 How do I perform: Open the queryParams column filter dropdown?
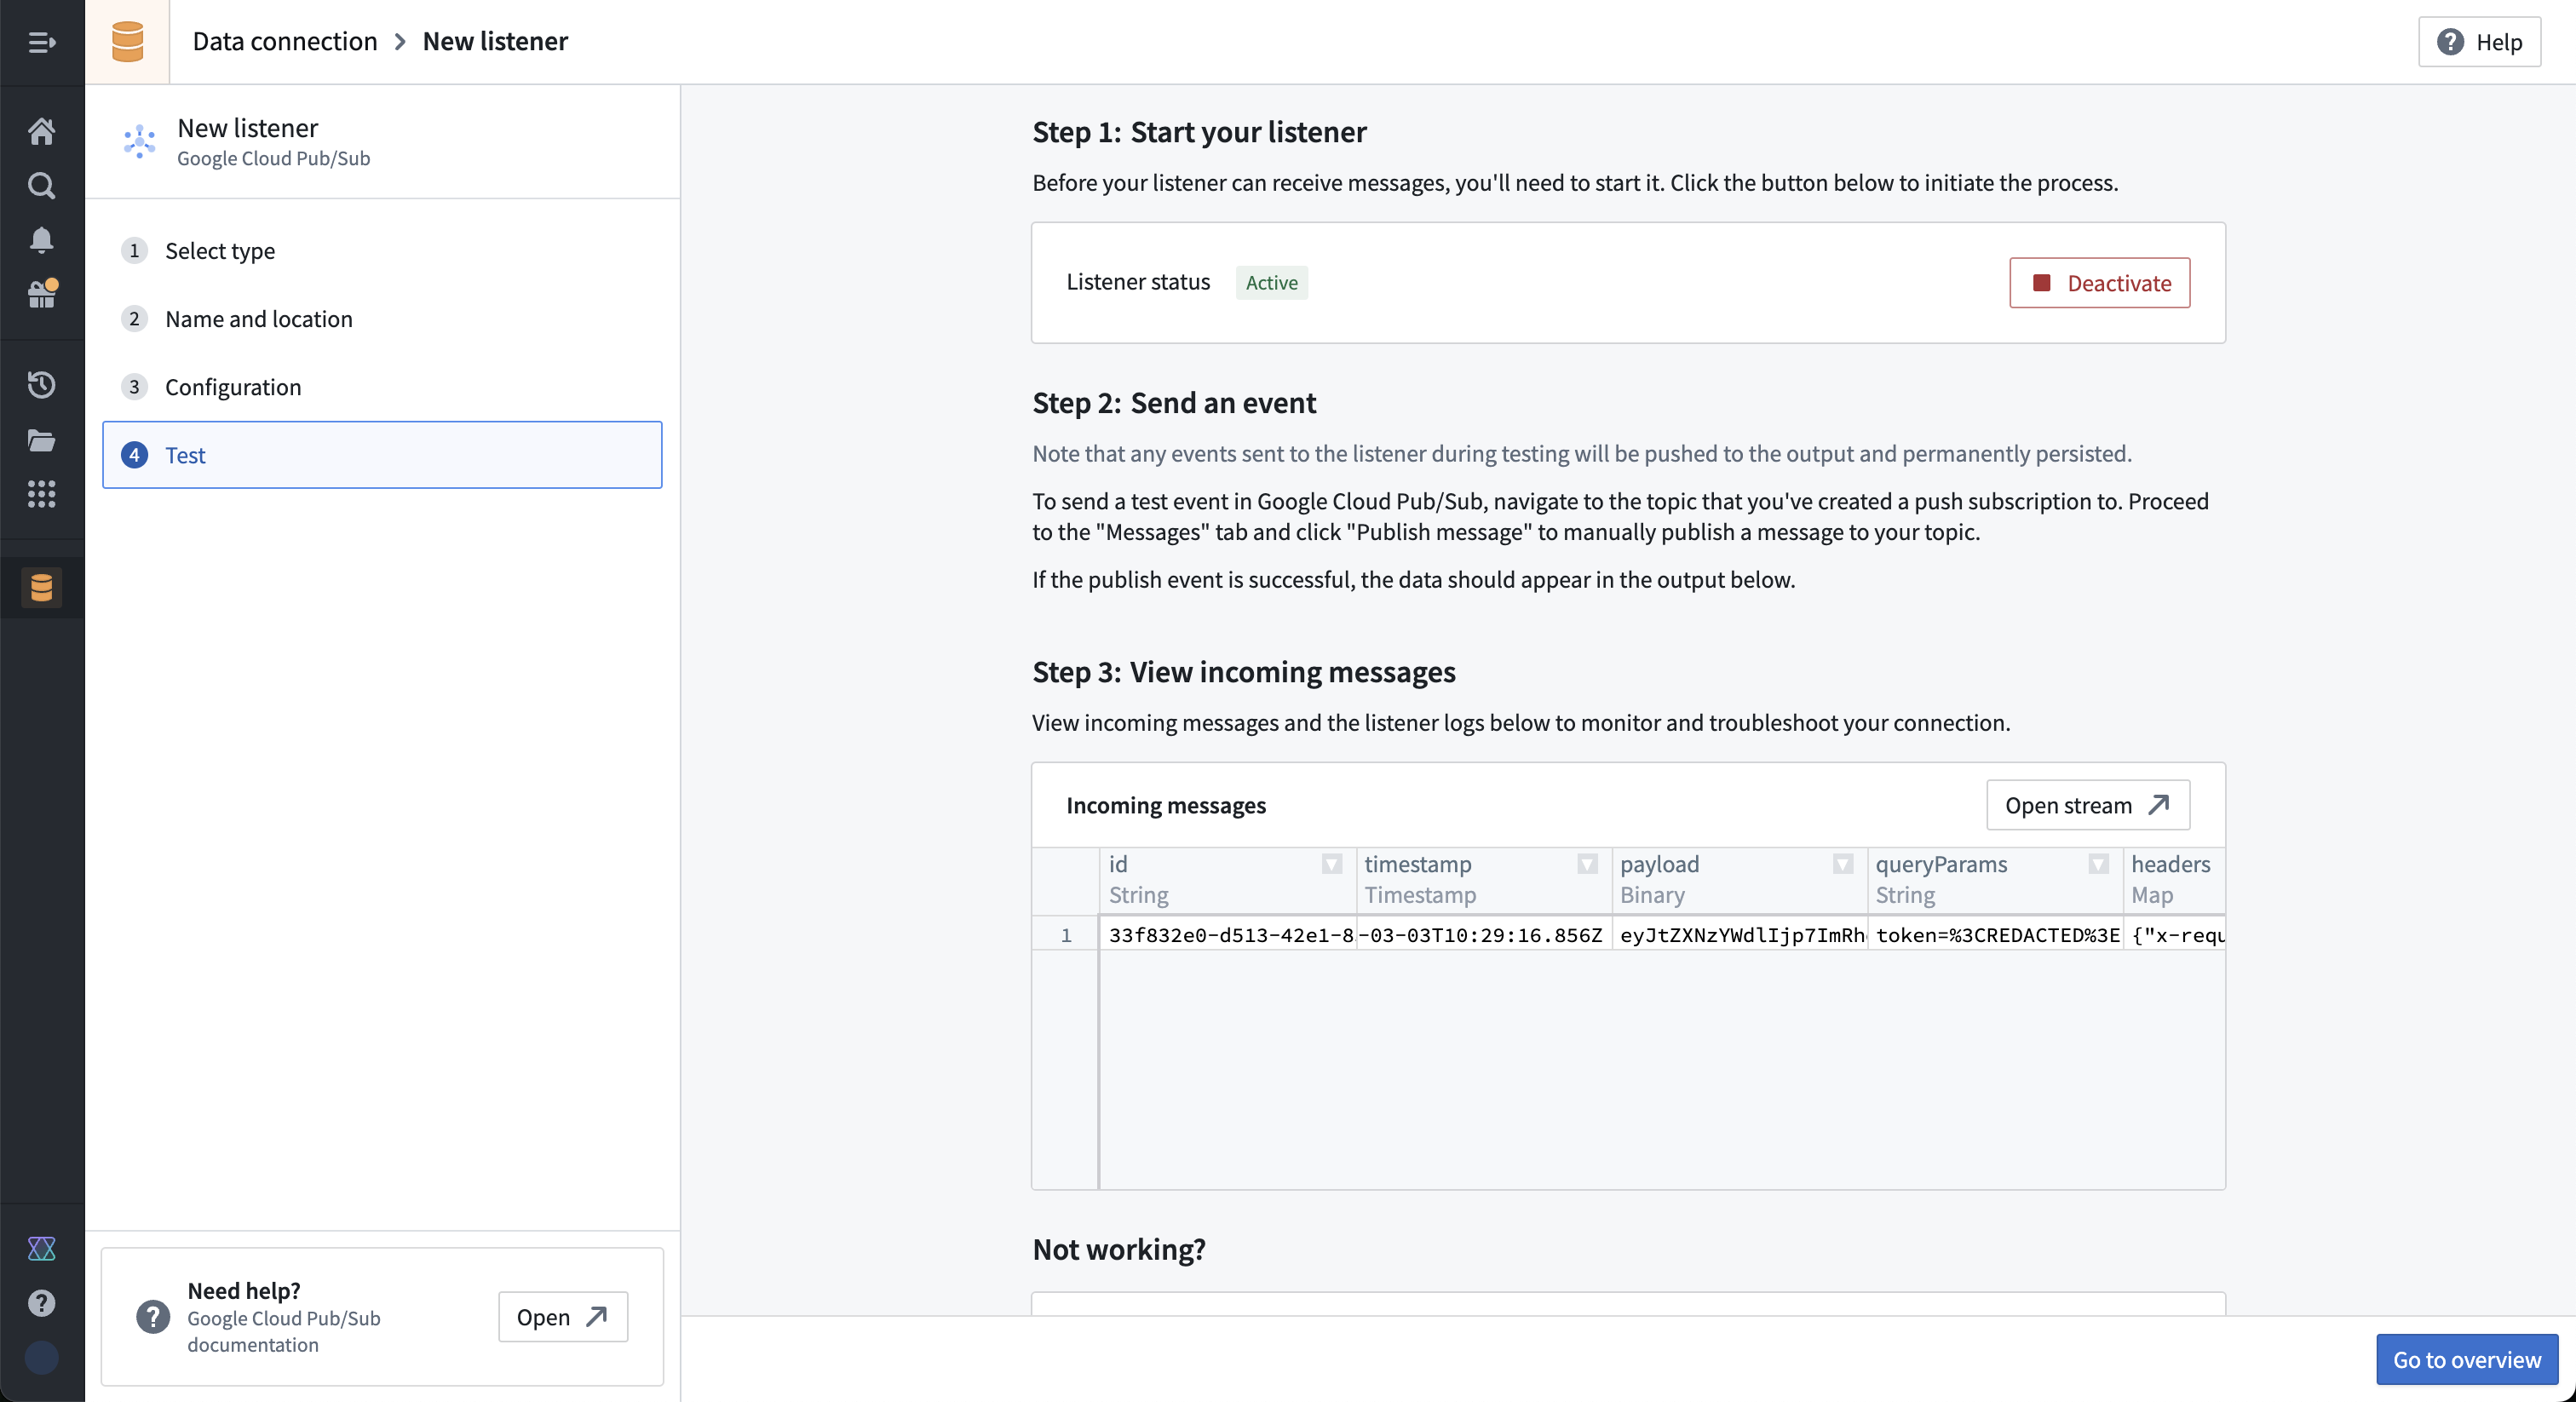click(x=2098, y=864)
